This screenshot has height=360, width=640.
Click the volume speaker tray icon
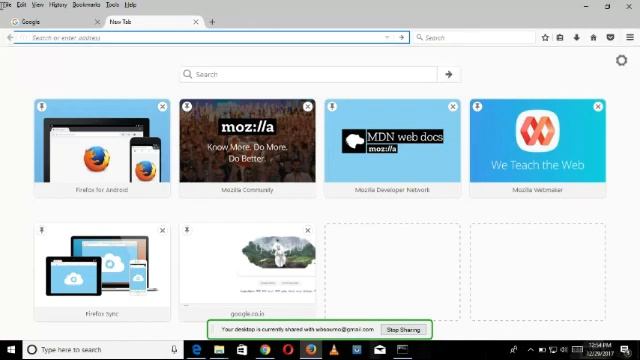(x=564, y=350)
